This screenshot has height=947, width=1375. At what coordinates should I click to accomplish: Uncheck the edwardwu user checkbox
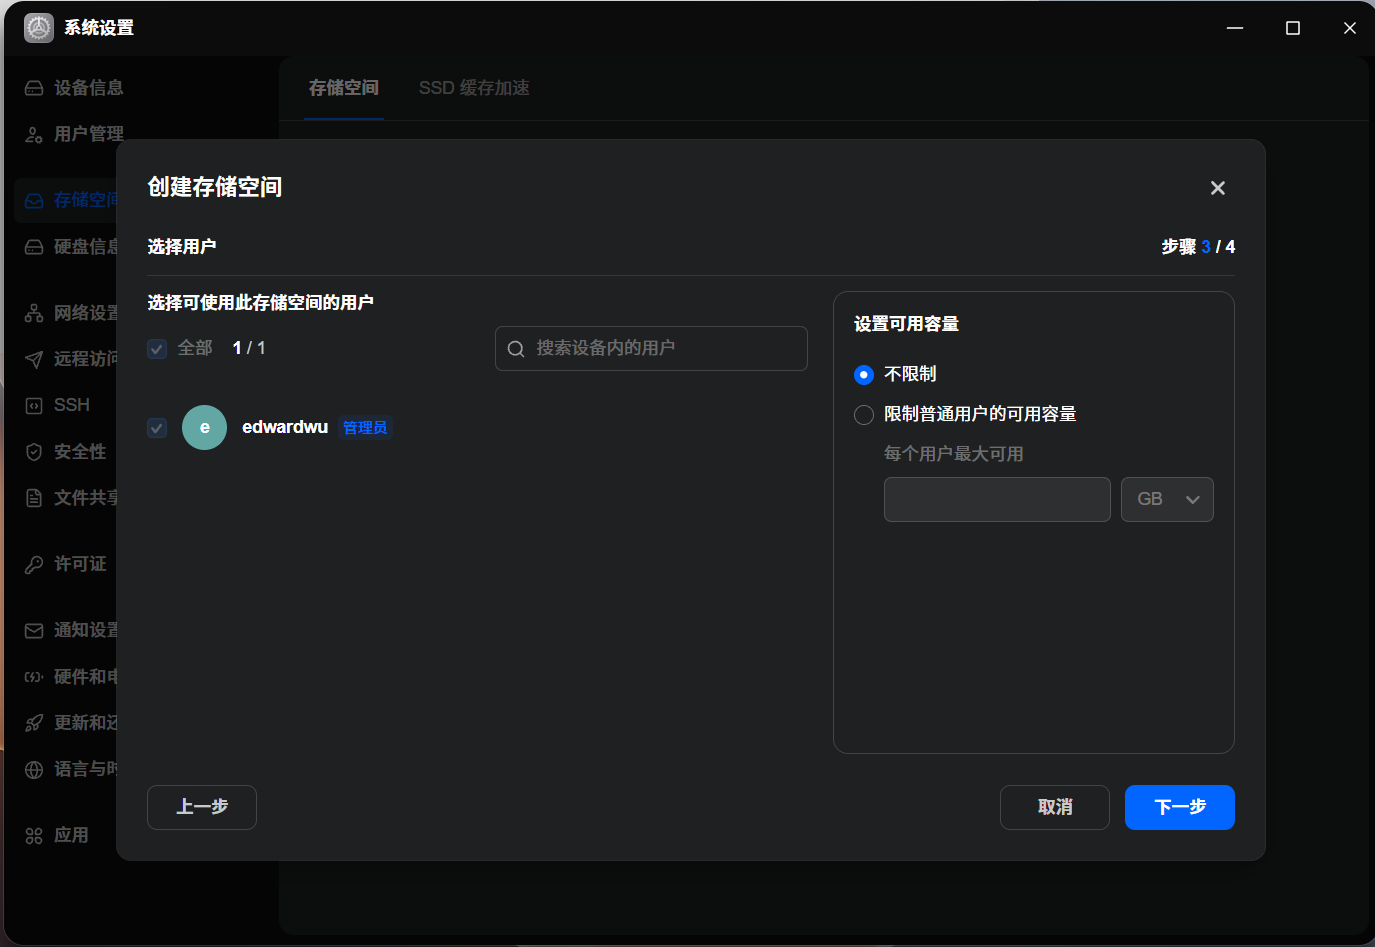point(157,428)
